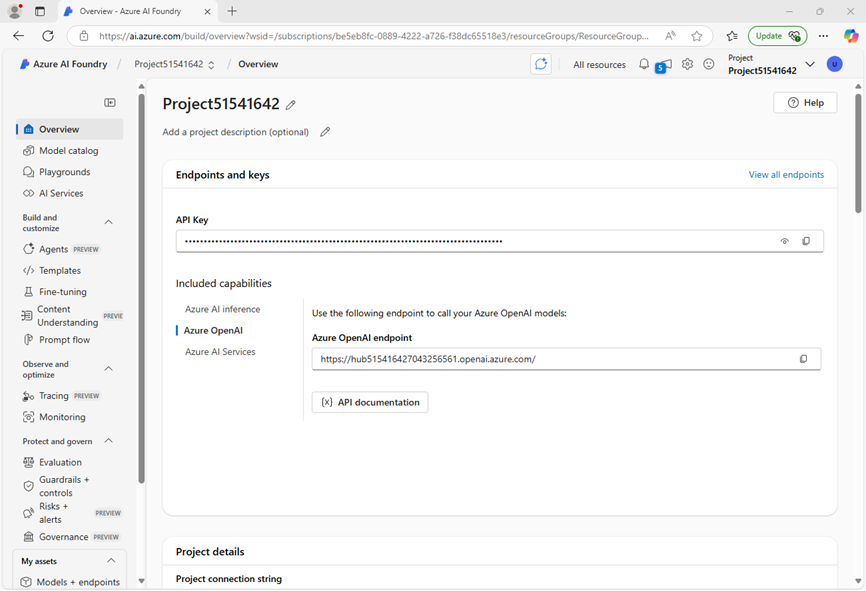Open the feedback smiley icon
The image size is (866, 592).
tap(709, 64)
